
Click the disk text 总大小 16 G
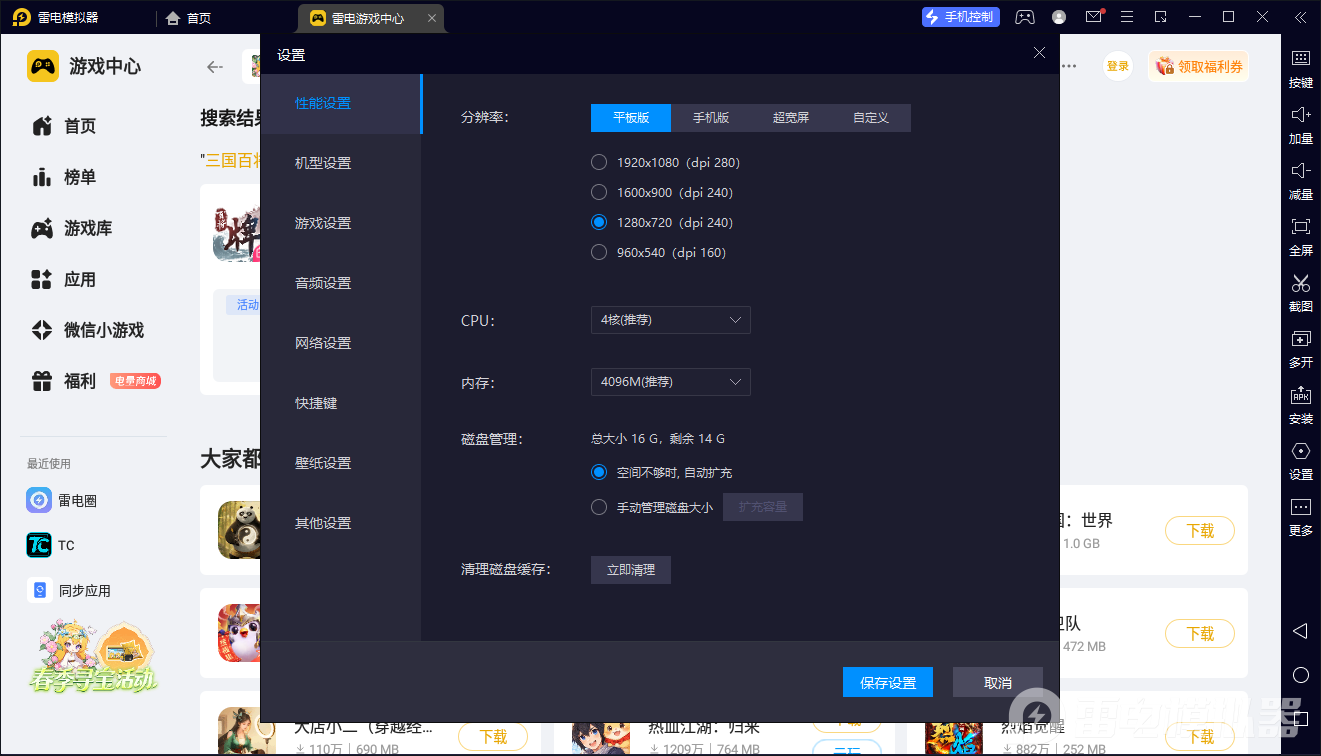click(625, 438)
